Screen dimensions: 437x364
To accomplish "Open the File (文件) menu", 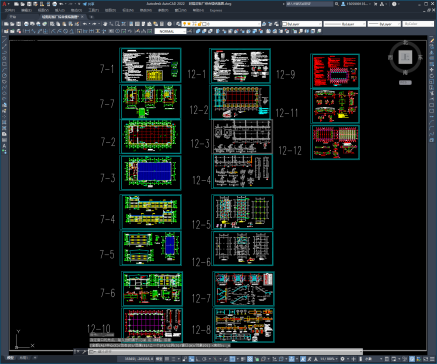I will pos(10,10).
